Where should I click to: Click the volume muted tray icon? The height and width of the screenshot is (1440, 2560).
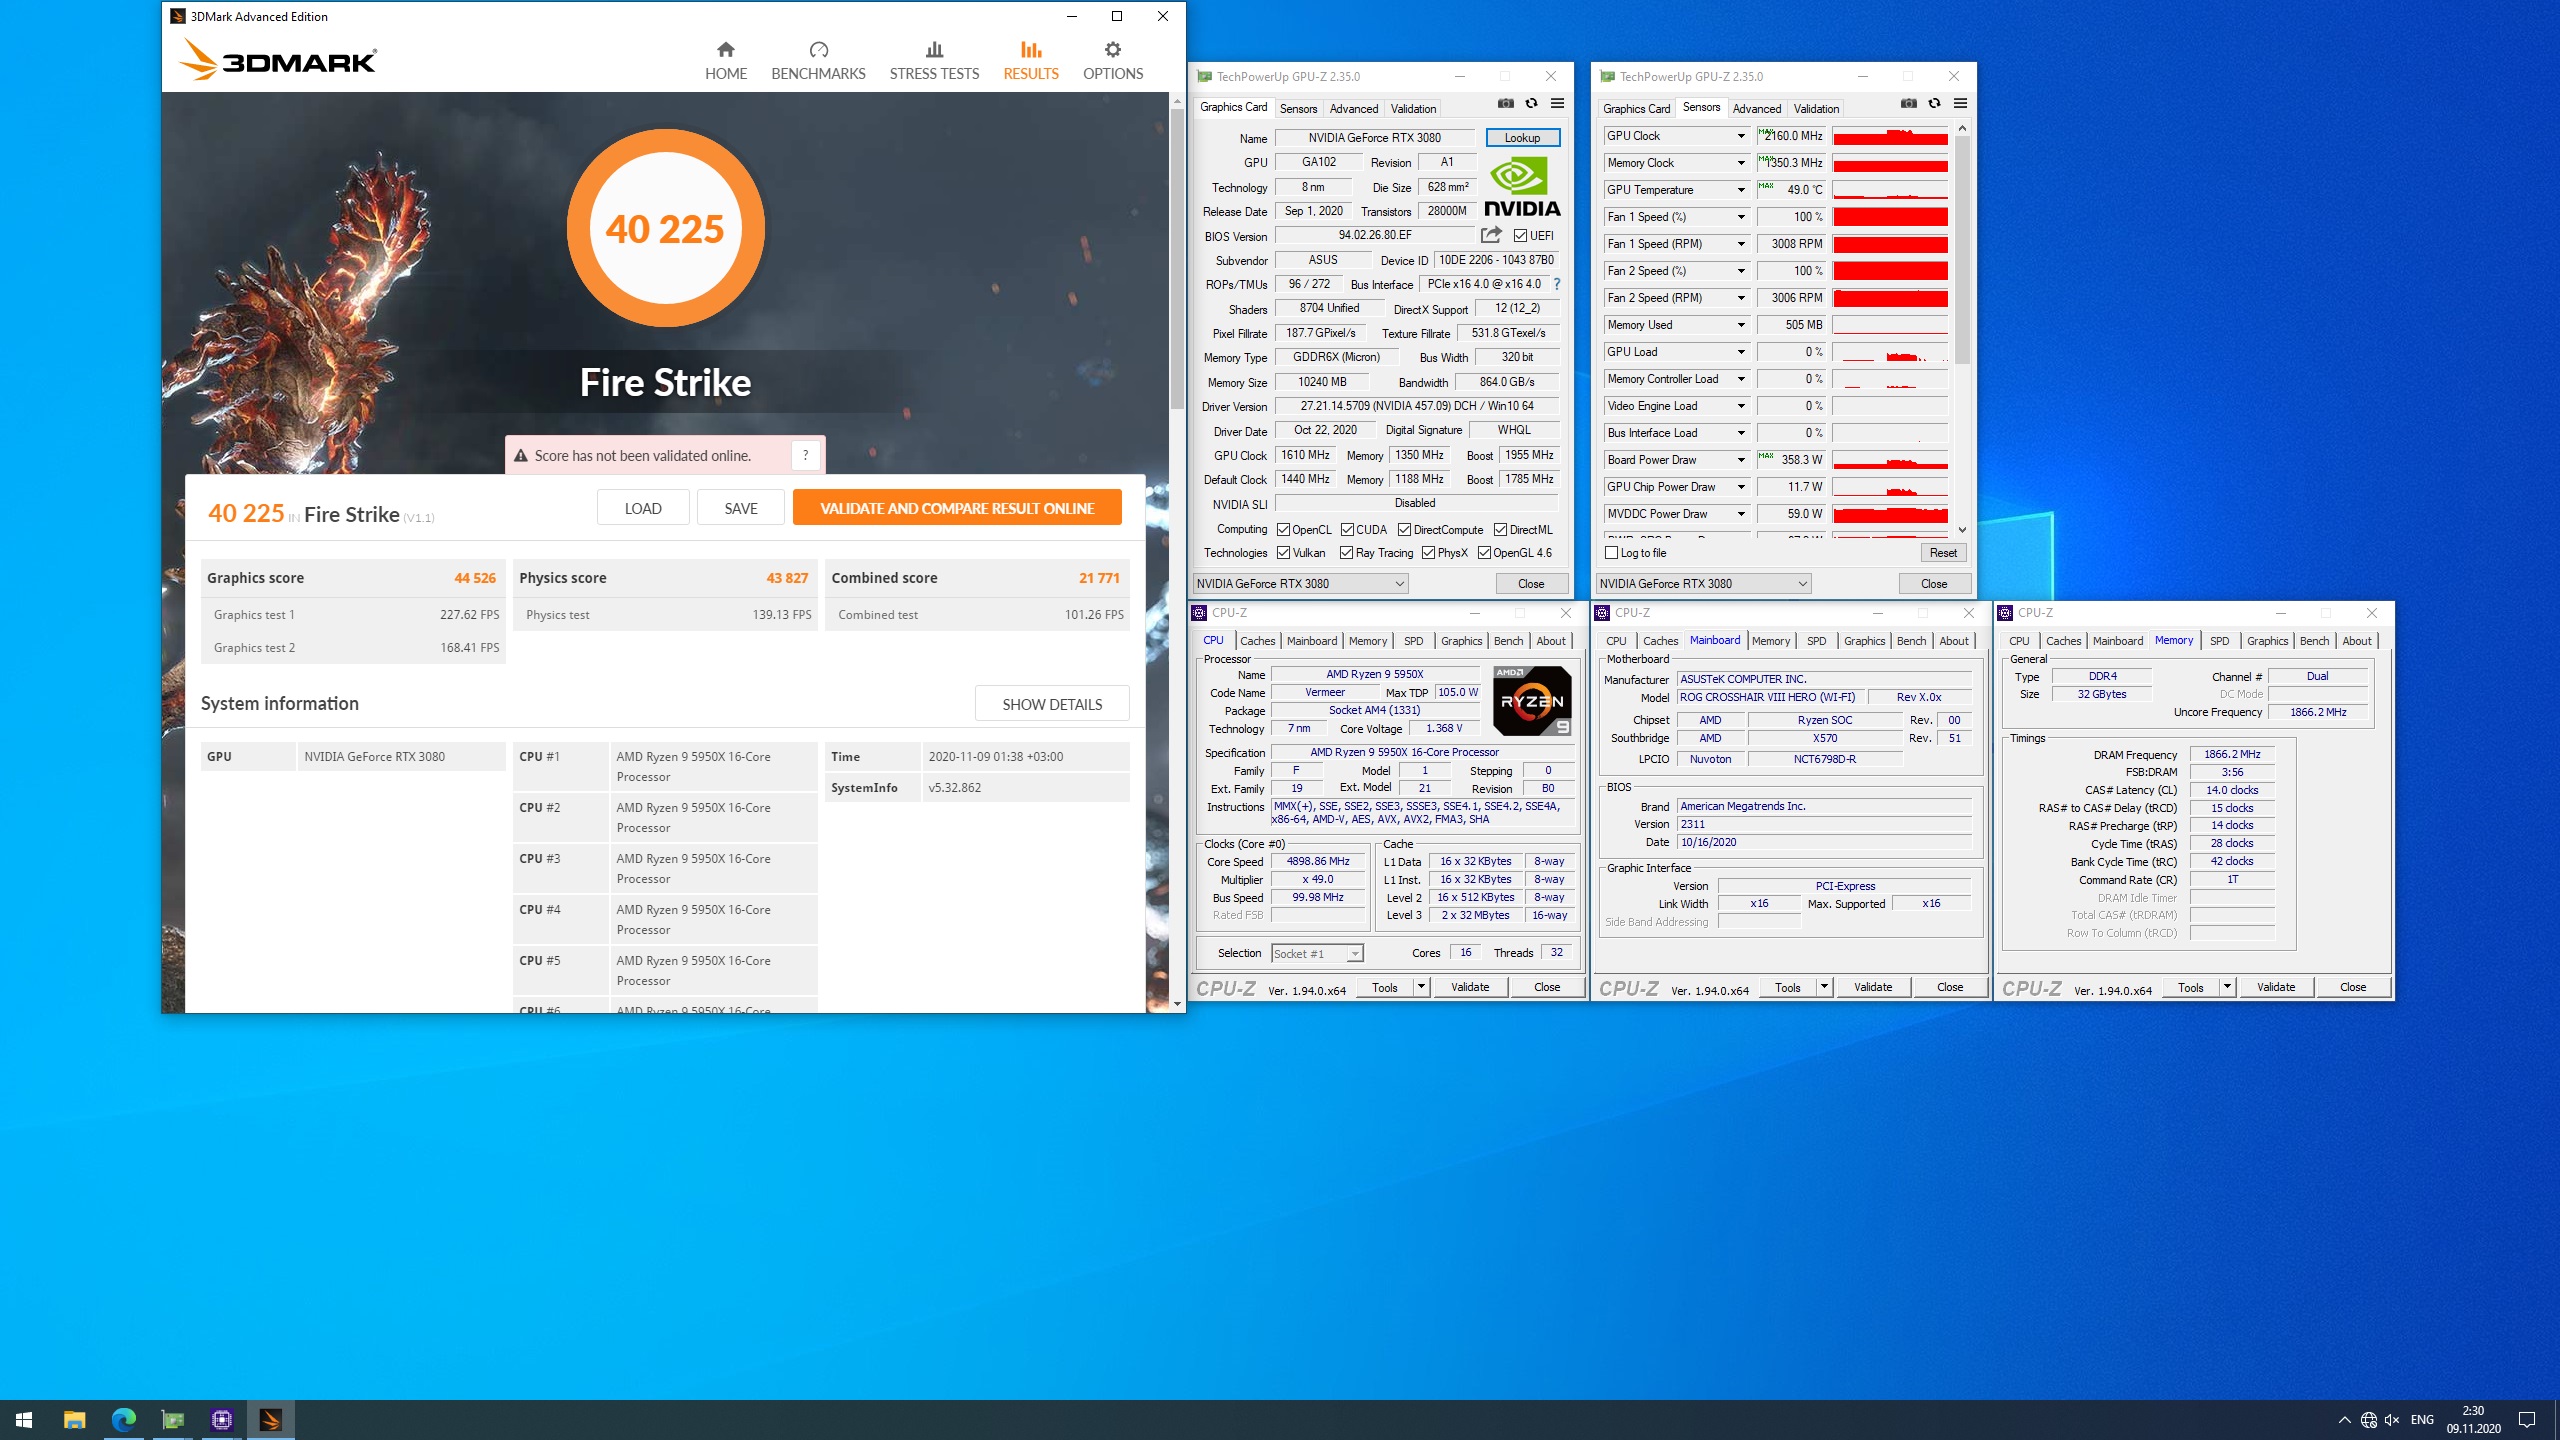tap(2392, 1420)
